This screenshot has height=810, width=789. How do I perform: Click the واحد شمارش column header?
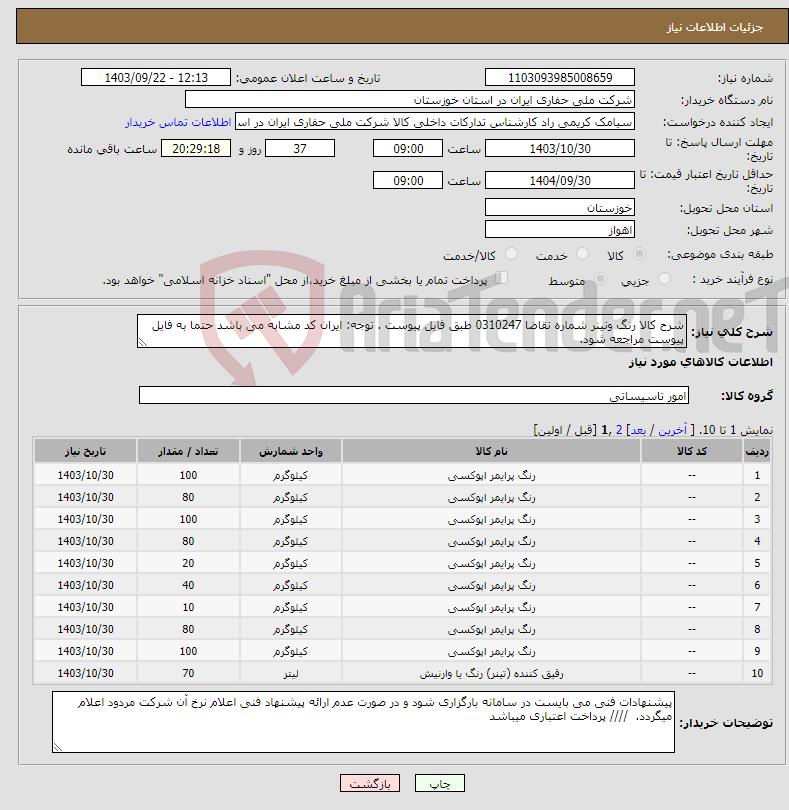(x=290, y=451)
